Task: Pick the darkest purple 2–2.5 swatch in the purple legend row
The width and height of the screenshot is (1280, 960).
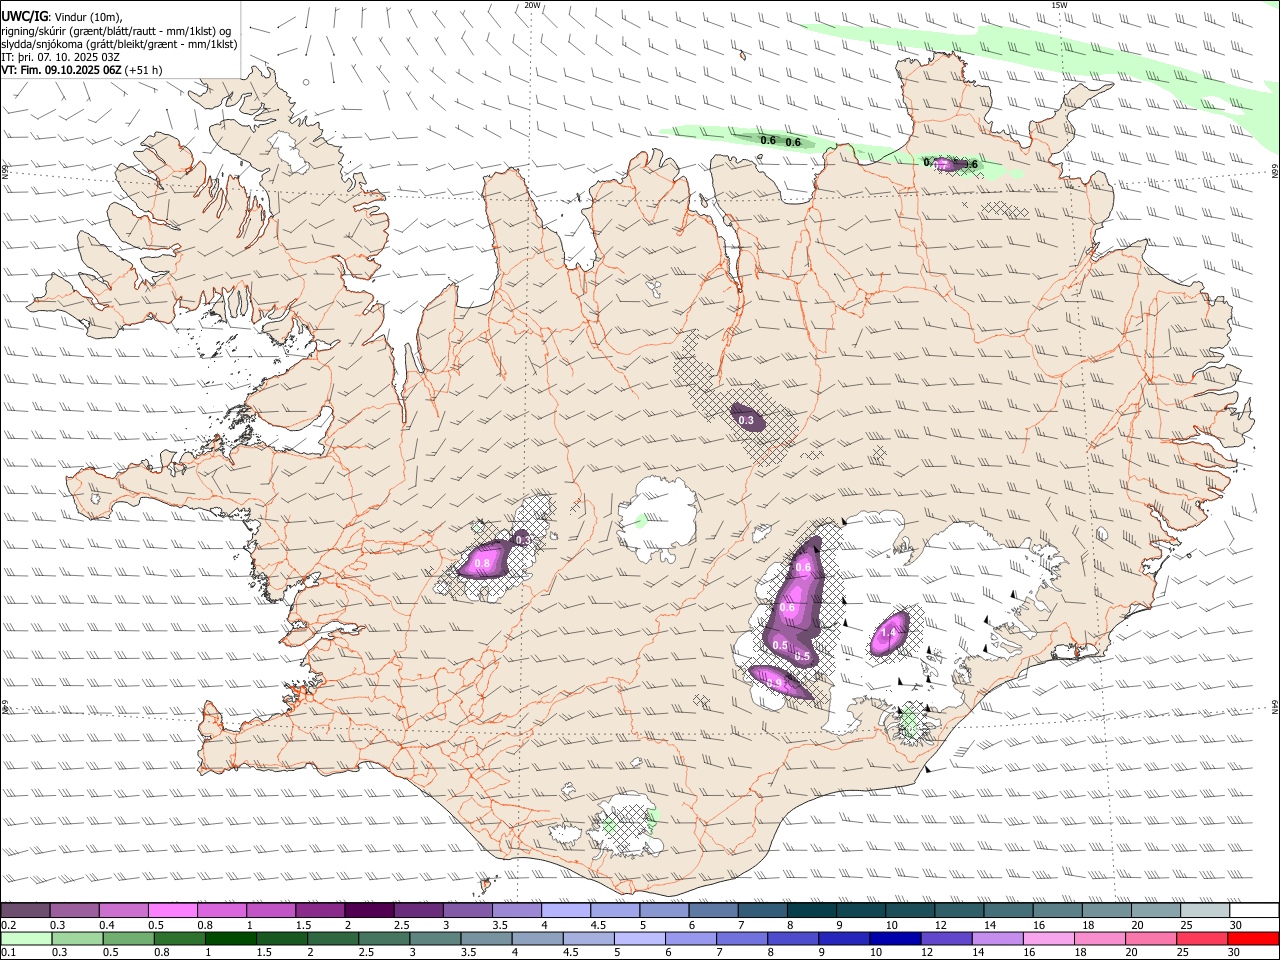Action: point(369,910)
